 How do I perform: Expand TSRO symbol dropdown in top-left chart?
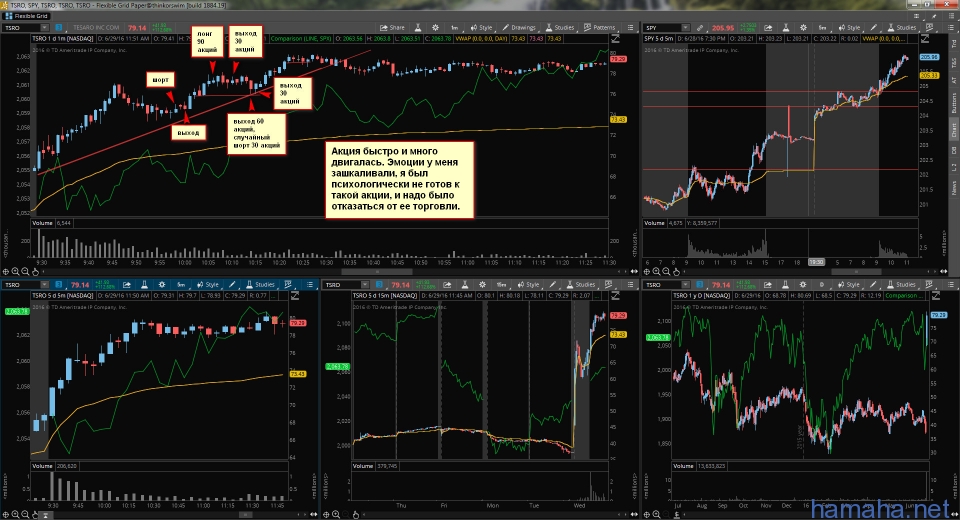[44, 28]
